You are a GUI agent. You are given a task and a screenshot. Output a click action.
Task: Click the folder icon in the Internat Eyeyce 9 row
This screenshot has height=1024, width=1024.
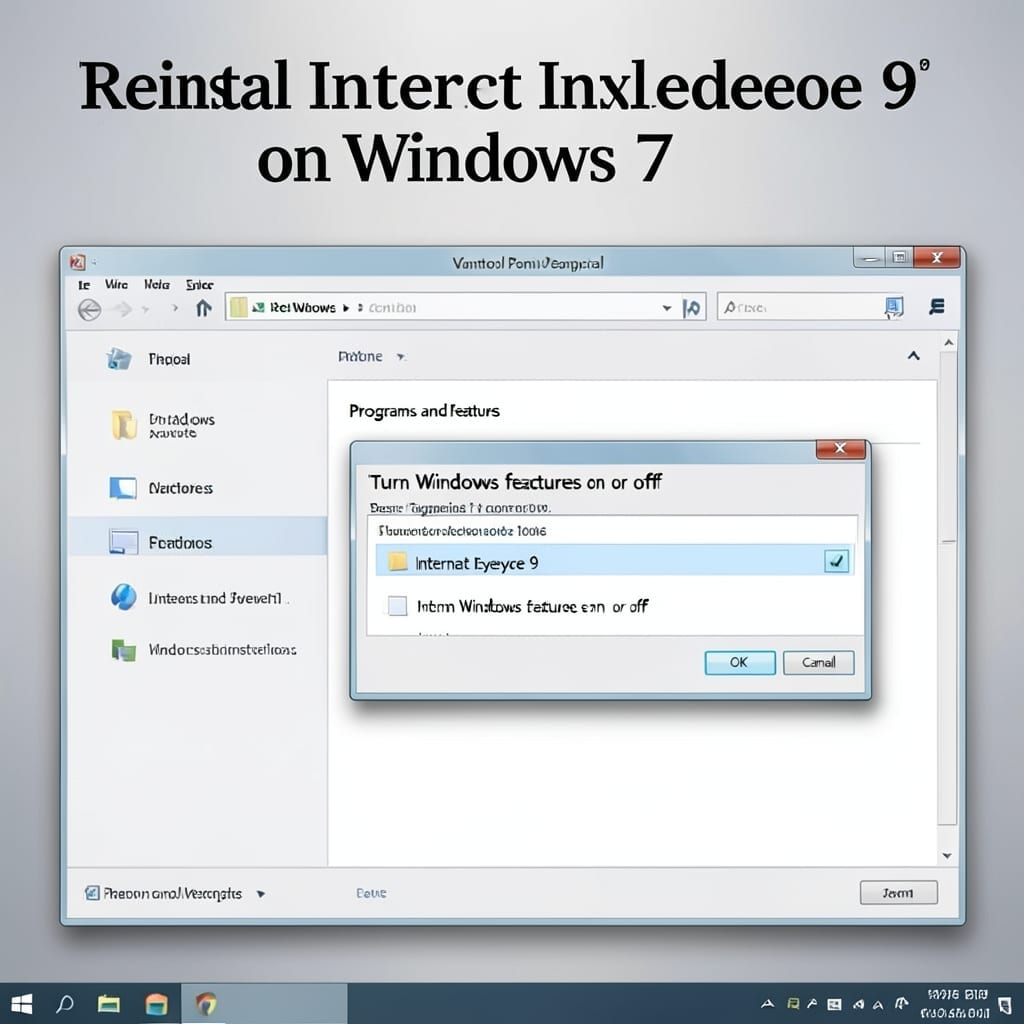click(398, 562)
